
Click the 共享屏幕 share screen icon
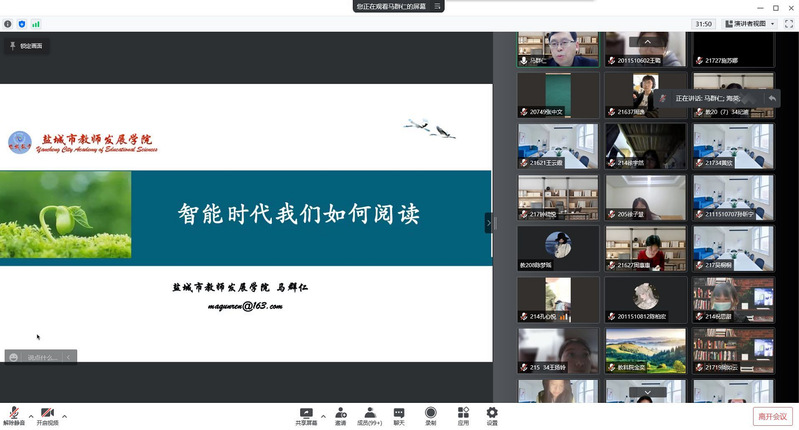coord(307,414)
